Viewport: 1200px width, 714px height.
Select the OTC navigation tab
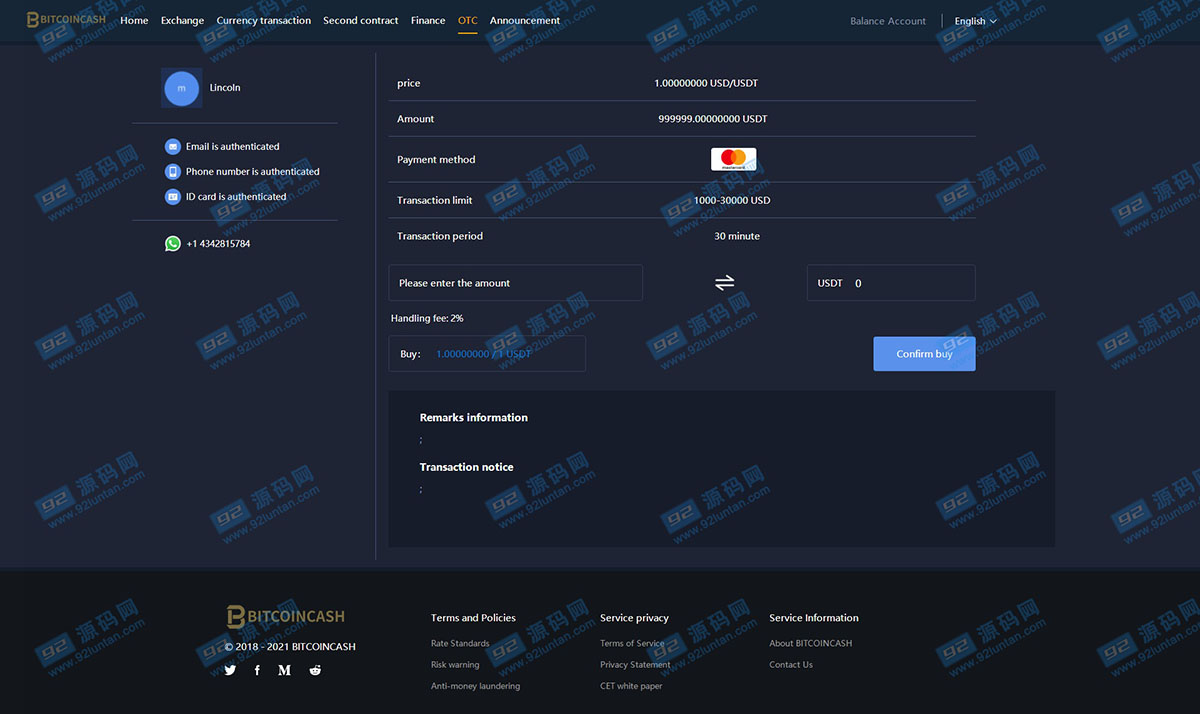(x=467, y=20)
